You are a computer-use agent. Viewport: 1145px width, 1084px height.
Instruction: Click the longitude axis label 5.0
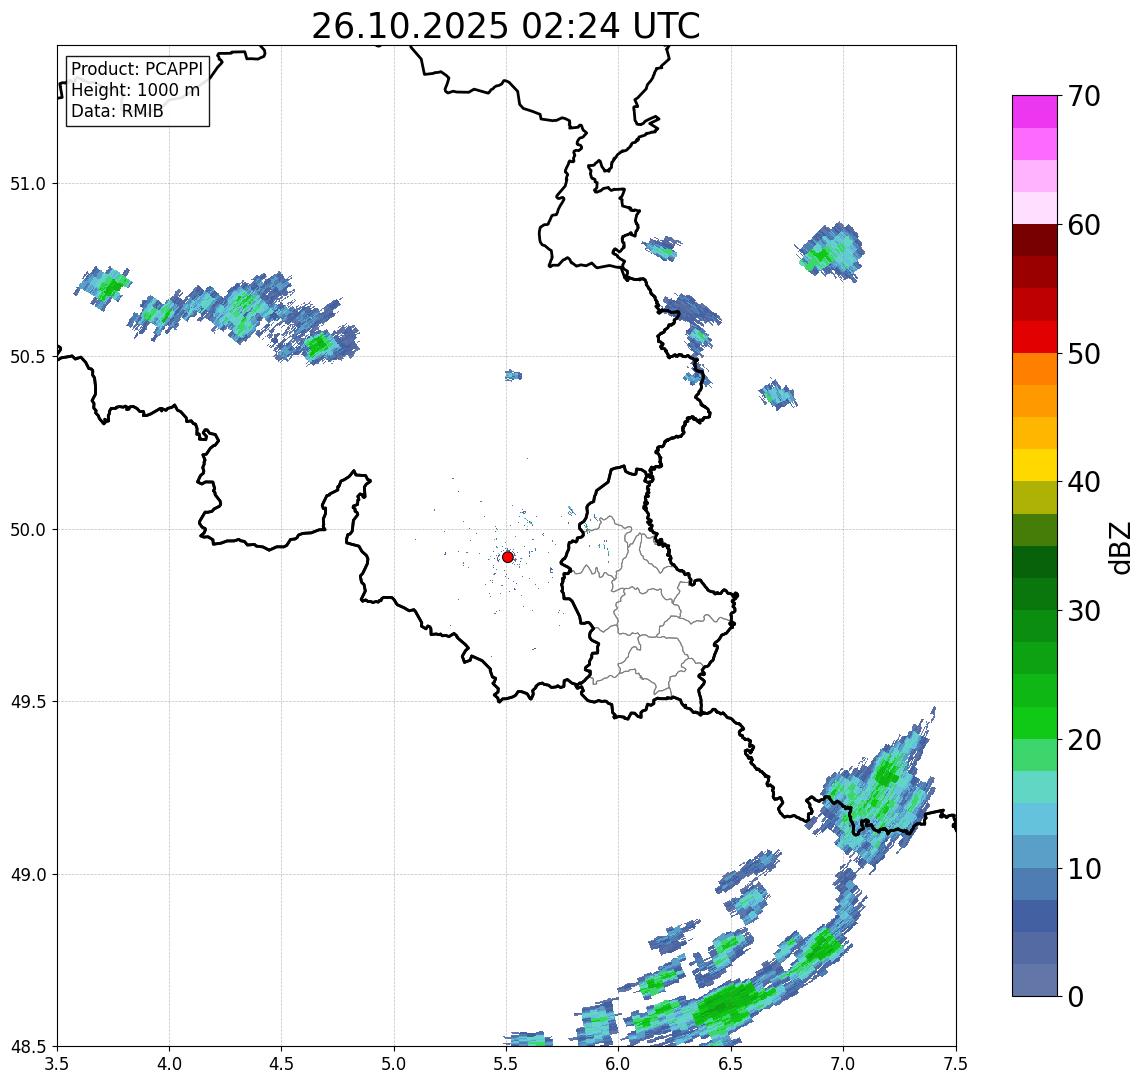pyautogui.click(x=394, y=1064)
